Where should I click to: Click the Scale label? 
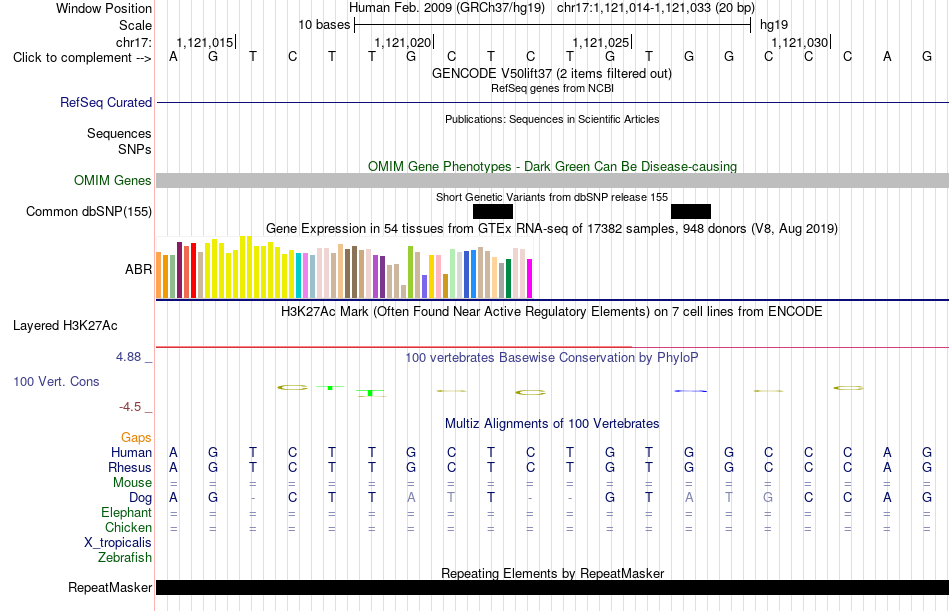click(x=136, y=25)
